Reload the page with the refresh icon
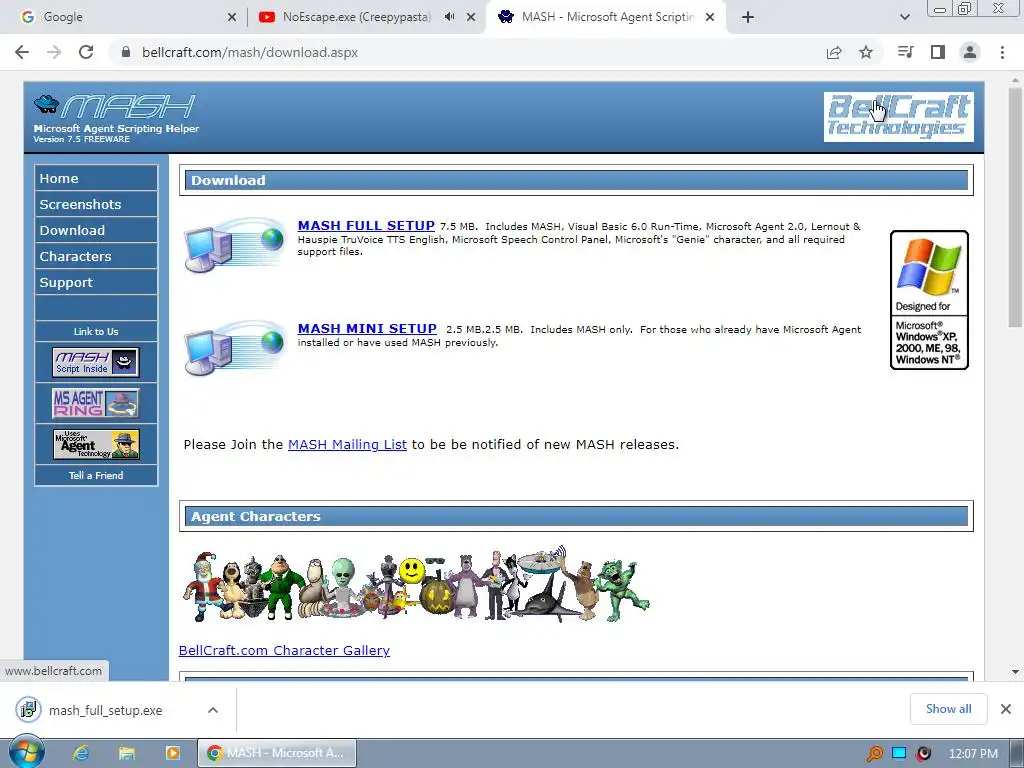Viewport: 1024px width, 768px height. (x=86, y=52)
